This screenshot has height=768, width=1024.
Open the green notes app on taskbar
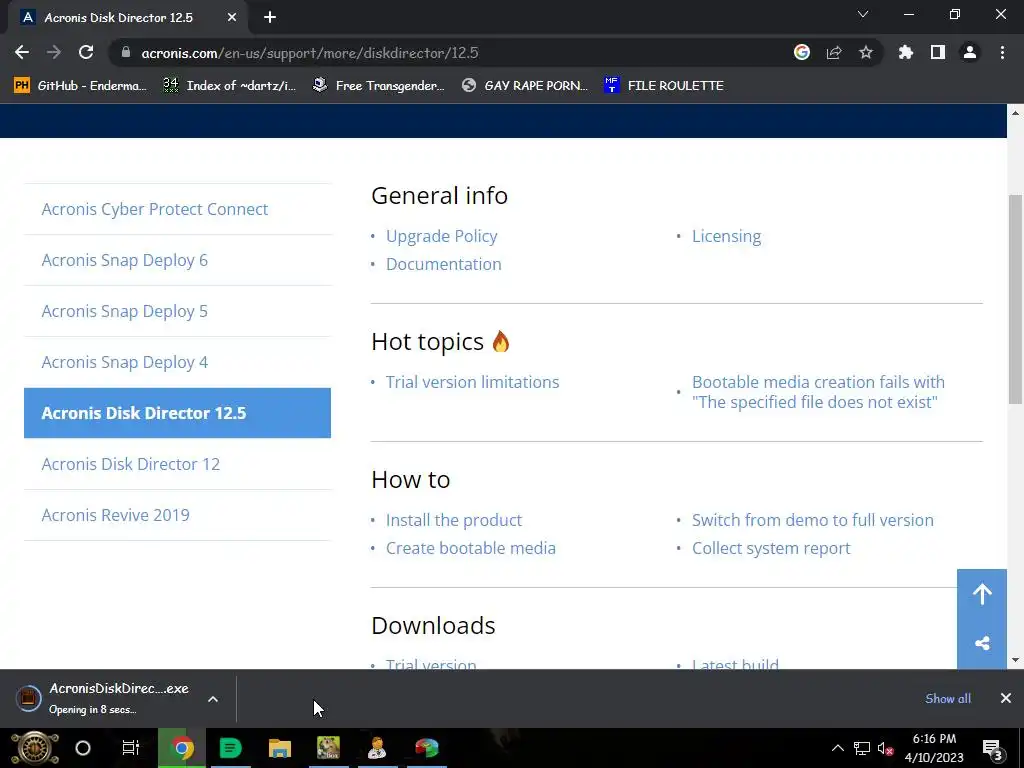pos(231,748)
